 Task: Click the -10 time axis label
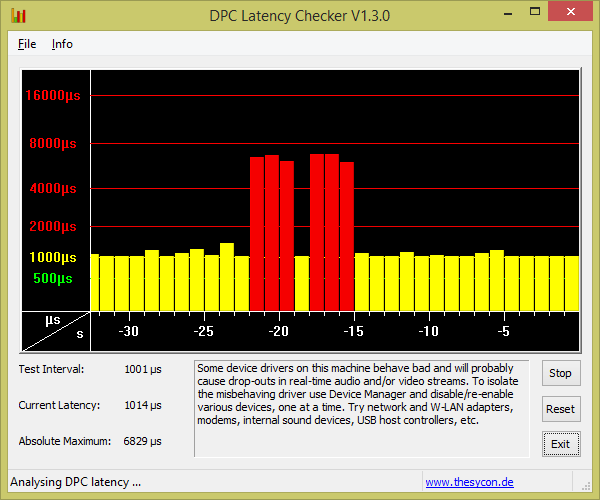(x=429, y=331)
